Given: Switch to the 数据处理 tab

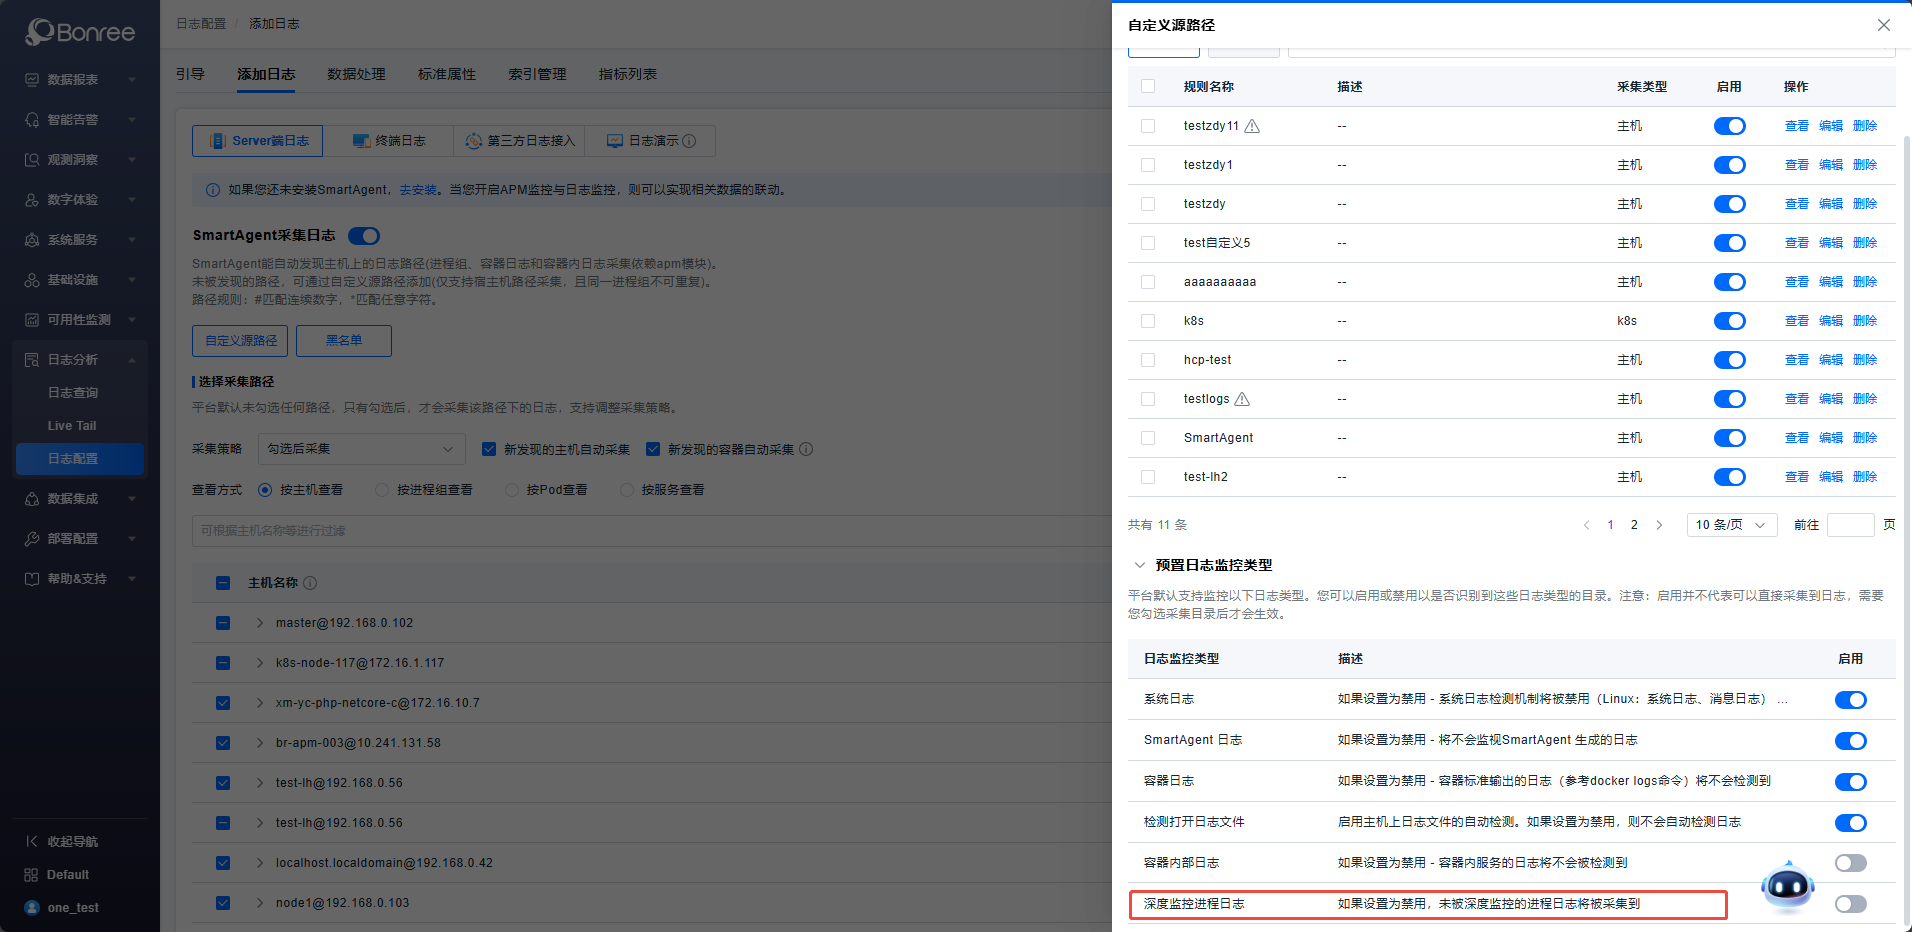Looking at the screenshot, I should pos(356,74).
